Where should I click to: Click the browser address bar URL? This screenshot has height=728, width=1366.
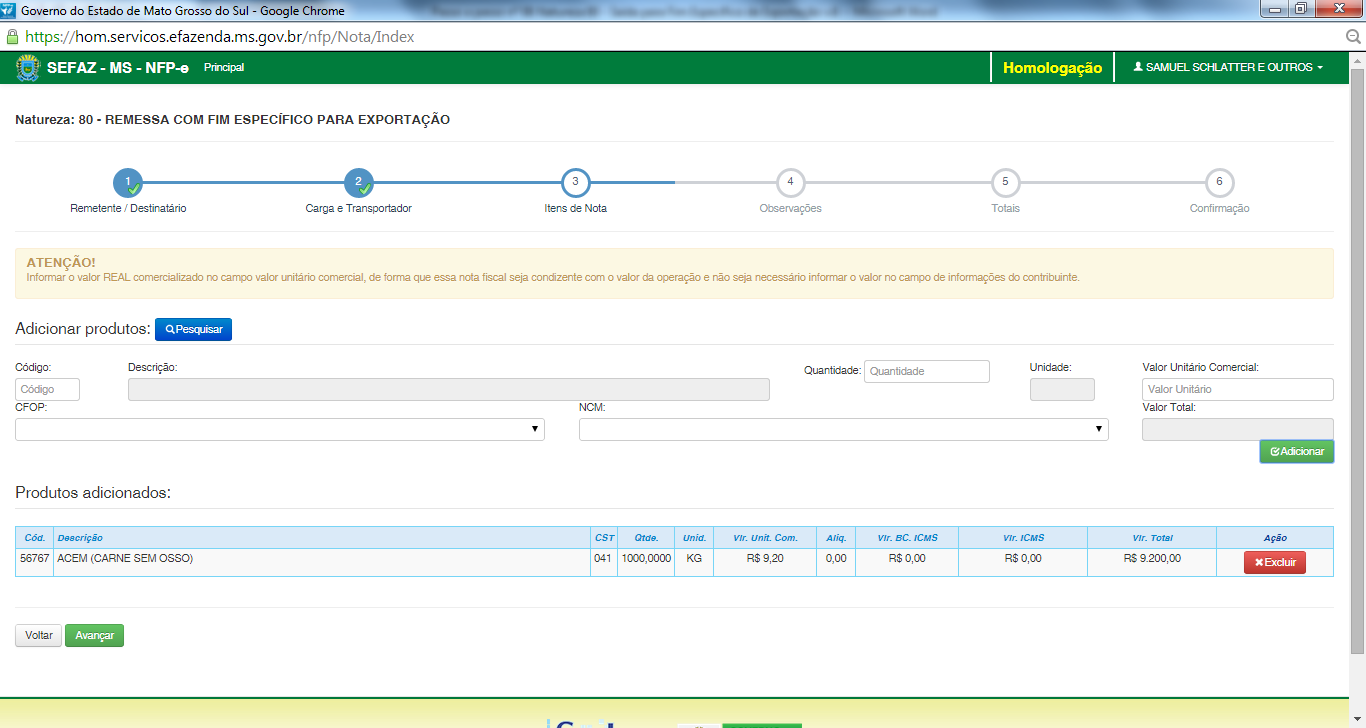(220, 36)
